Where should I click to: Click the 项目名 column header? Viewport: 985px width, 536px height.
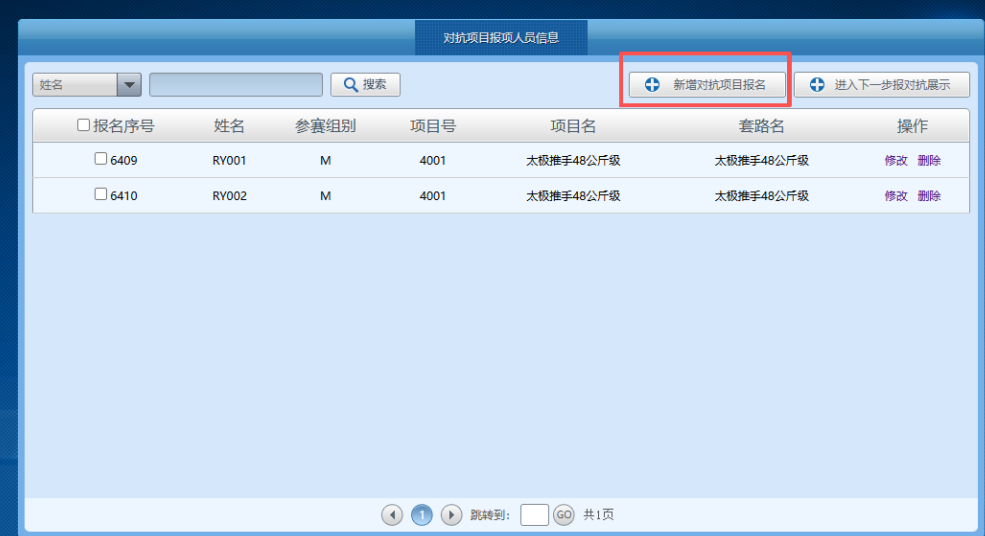tap(573, 126)
